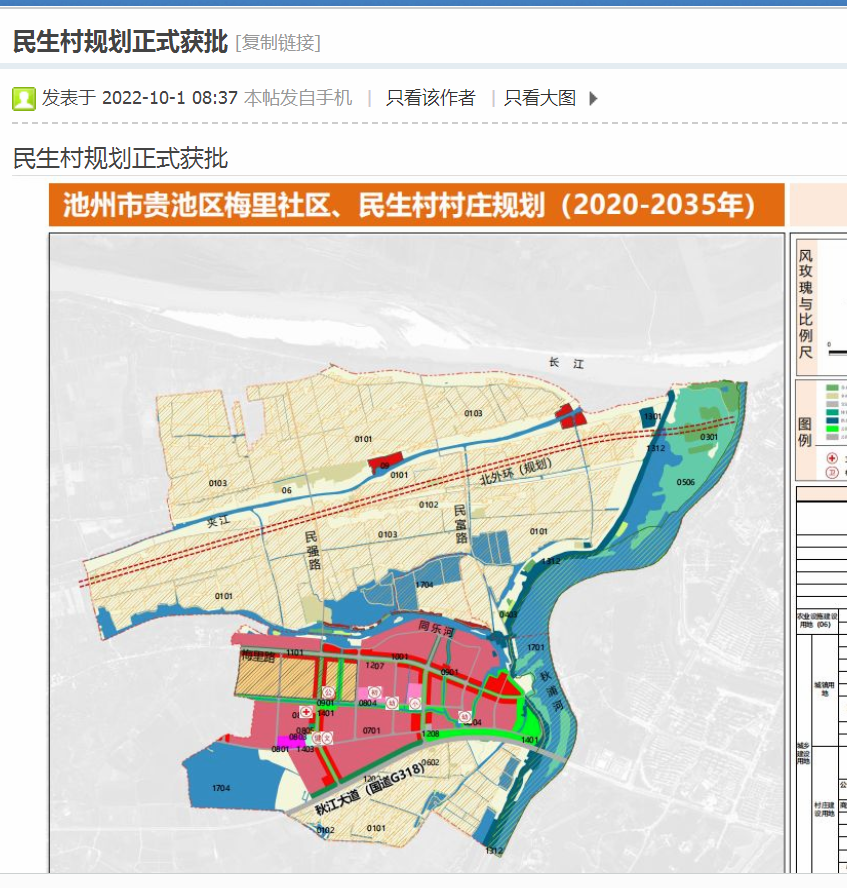The image size is (847, 888).
Task: Show only this author's posts (只看该作者)
Action: point(430,98)
